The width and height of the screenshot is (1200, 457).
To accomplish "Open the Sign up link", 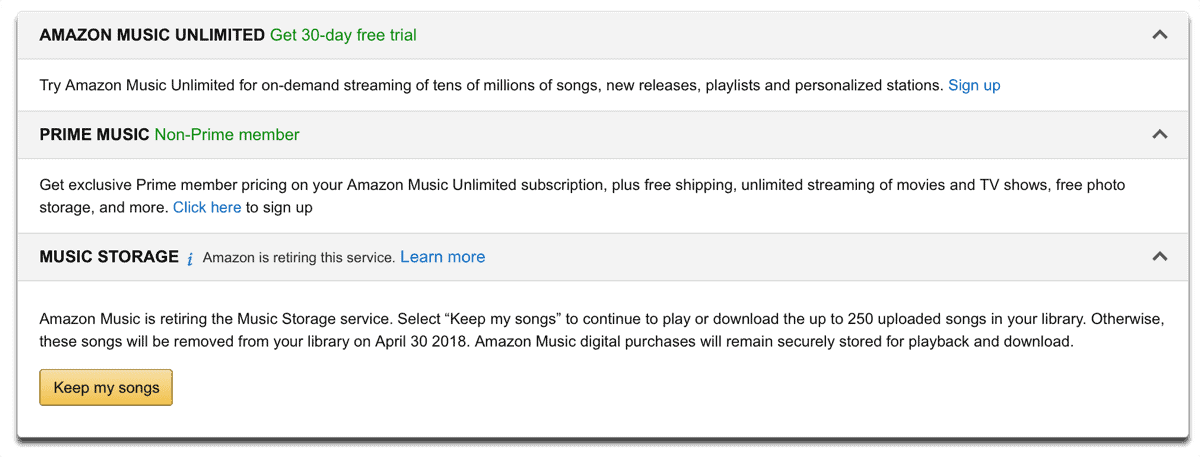I will (x=974, y=85).
